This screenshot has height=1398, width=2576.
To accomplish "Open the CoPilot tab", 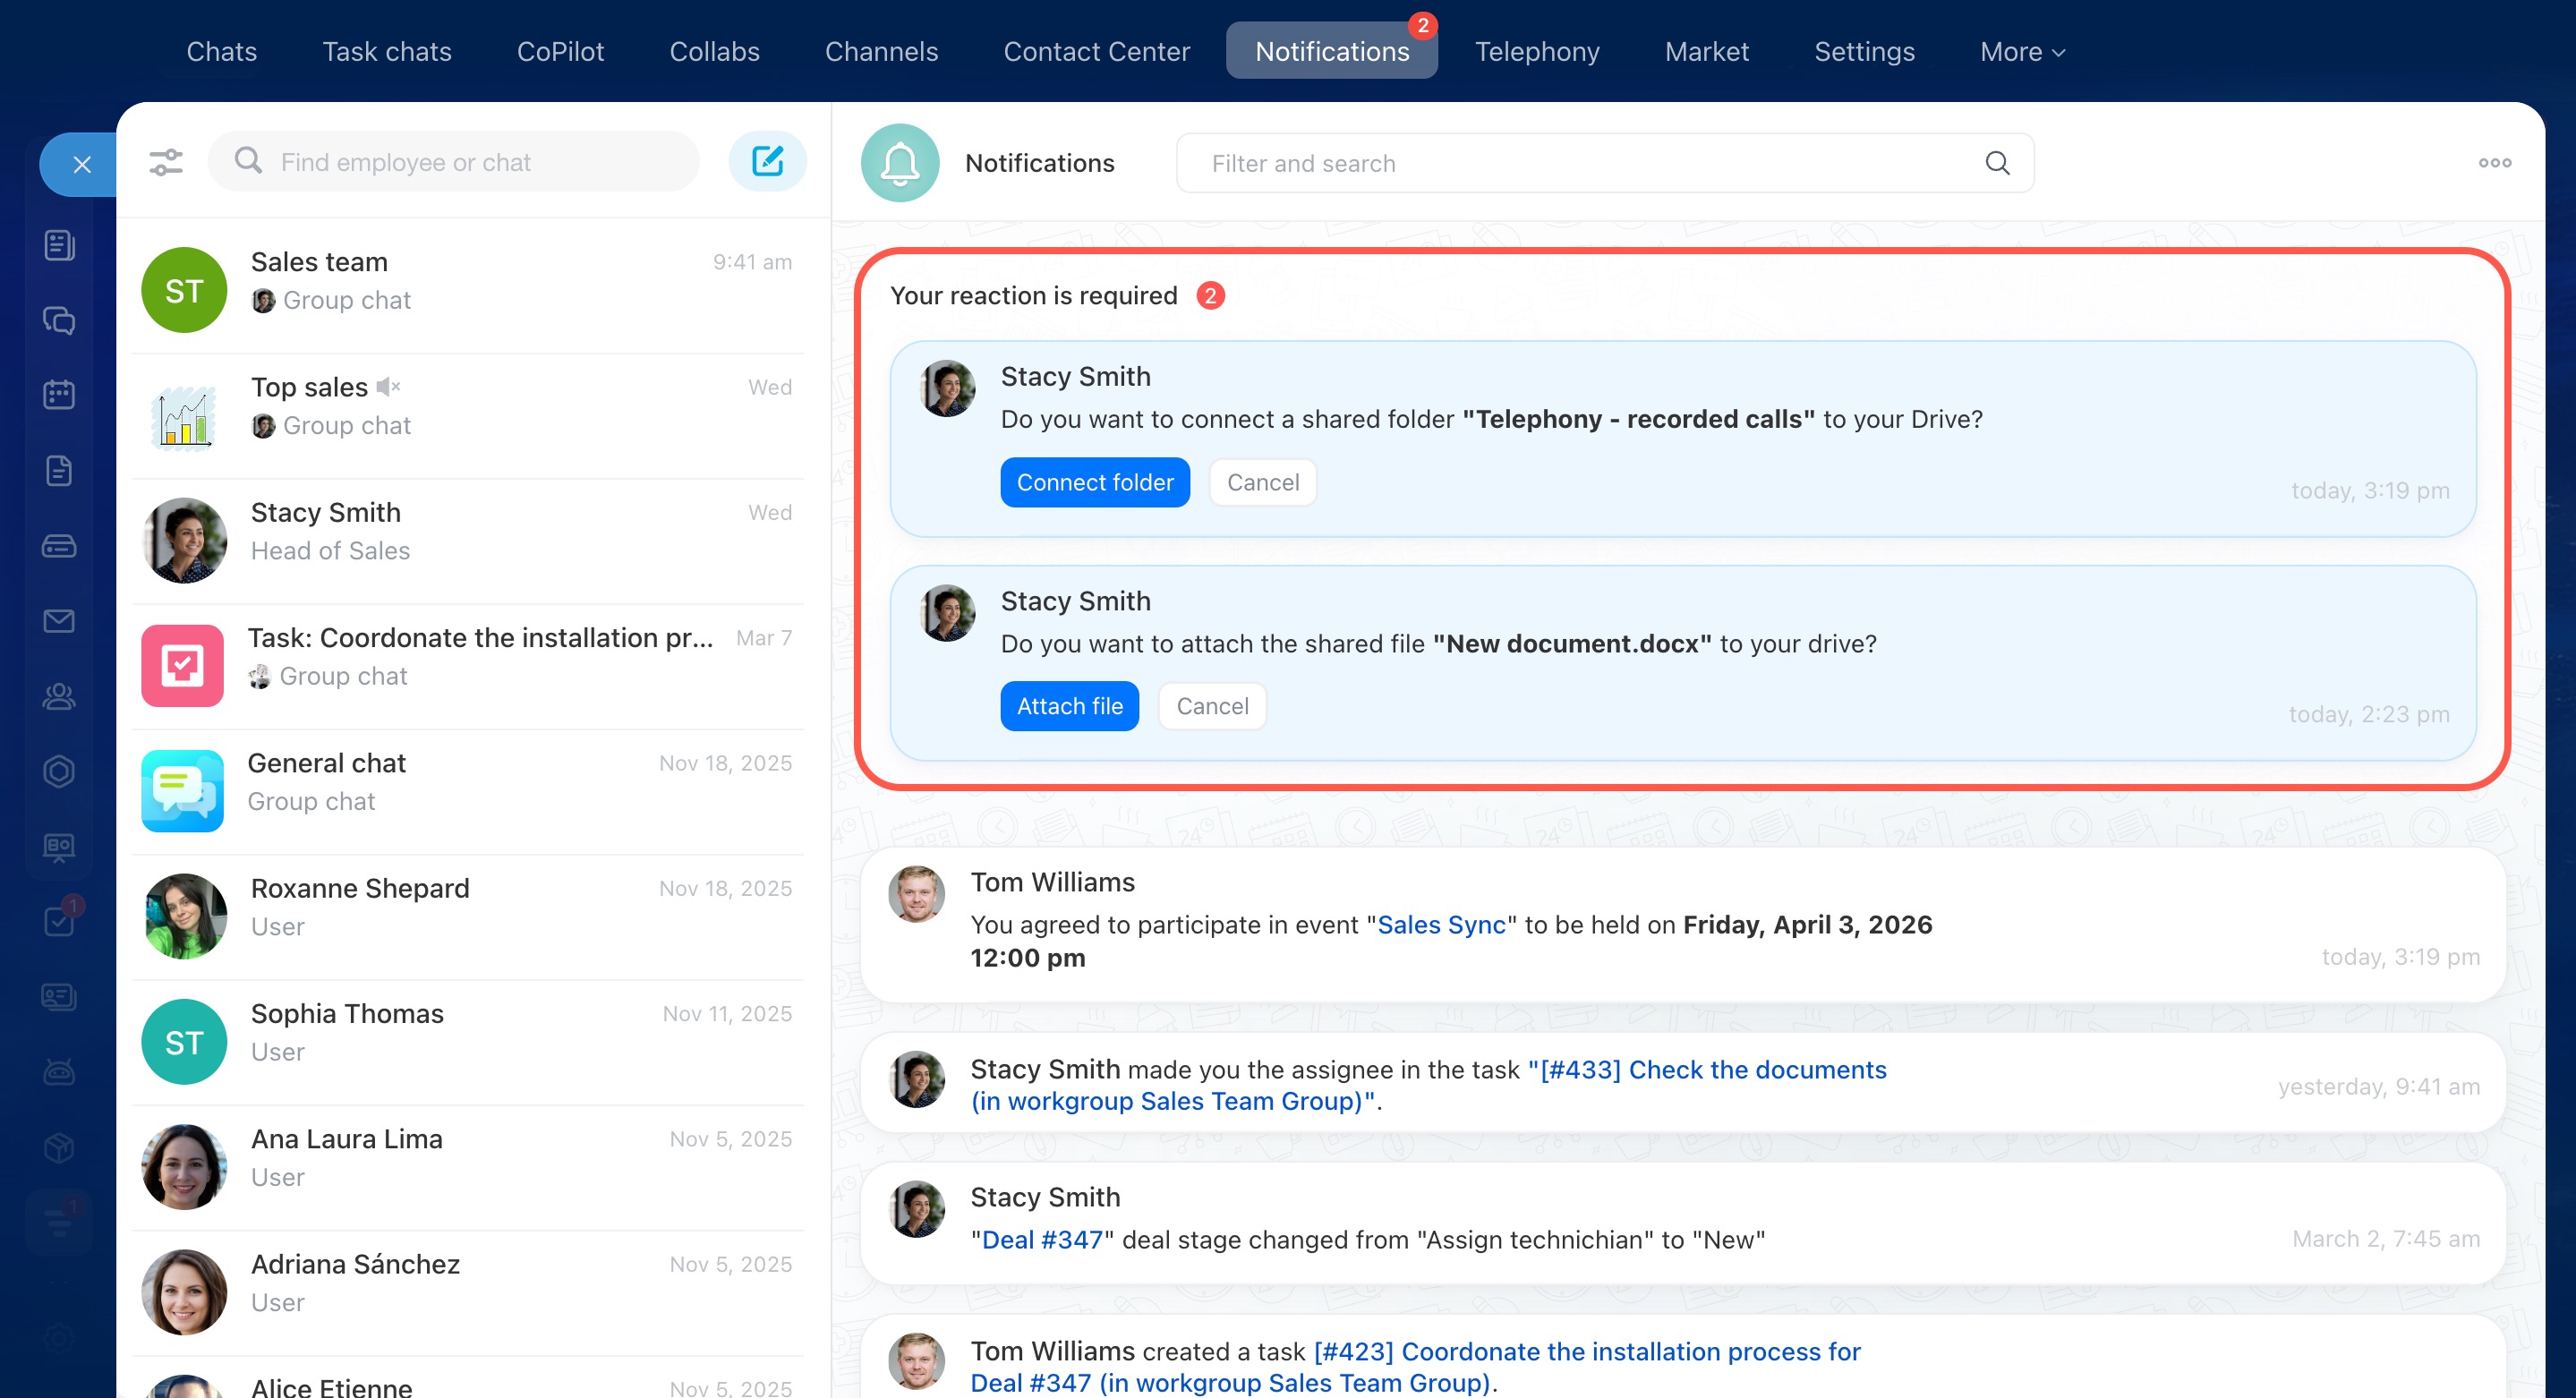I will 560,52.
